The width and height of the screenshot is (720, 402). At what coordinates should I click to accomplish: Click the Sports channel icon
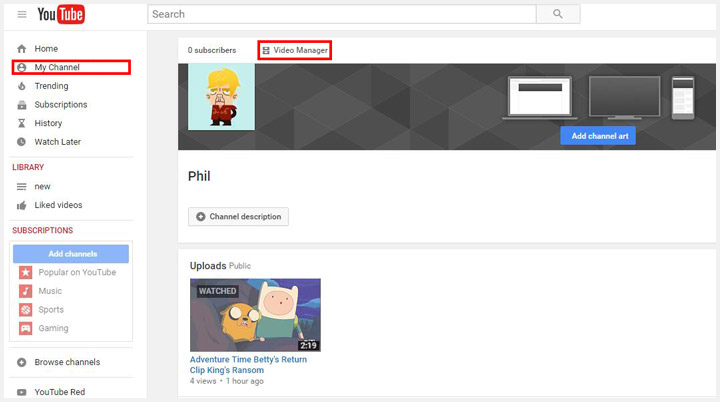[26, 310]
